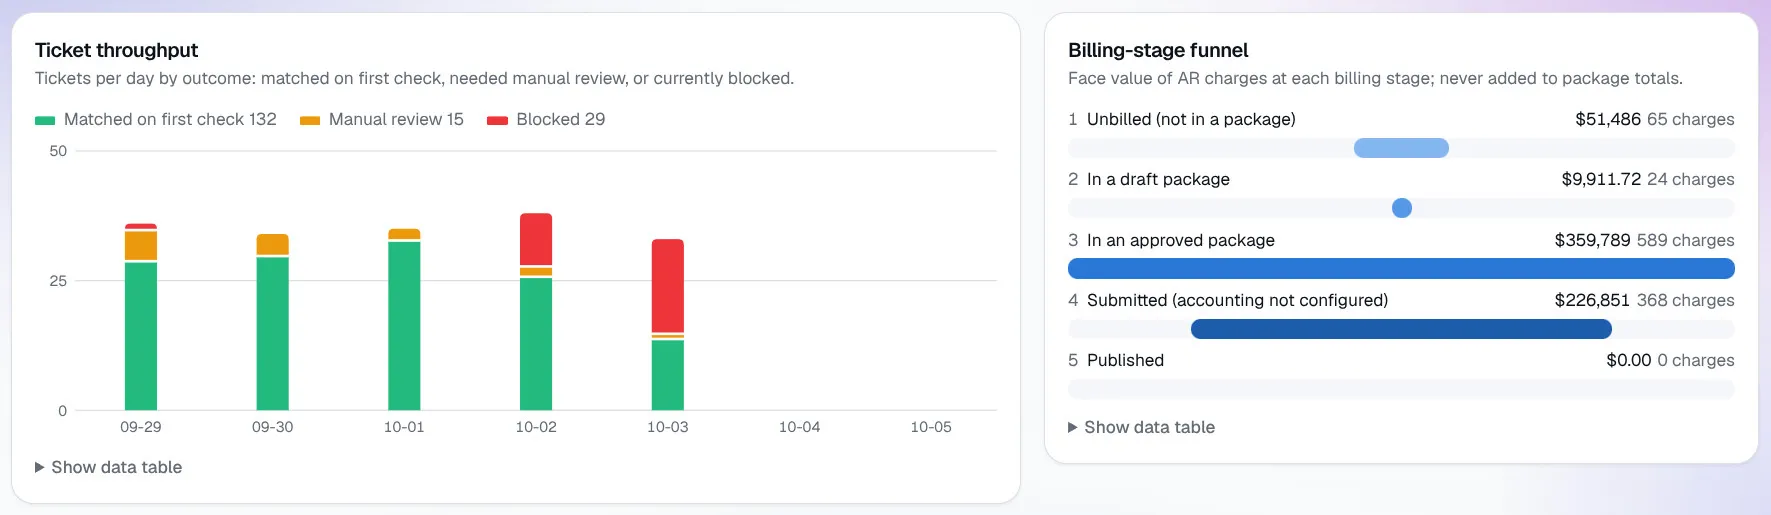Click the $0.00 amount

pos(1629,360)
